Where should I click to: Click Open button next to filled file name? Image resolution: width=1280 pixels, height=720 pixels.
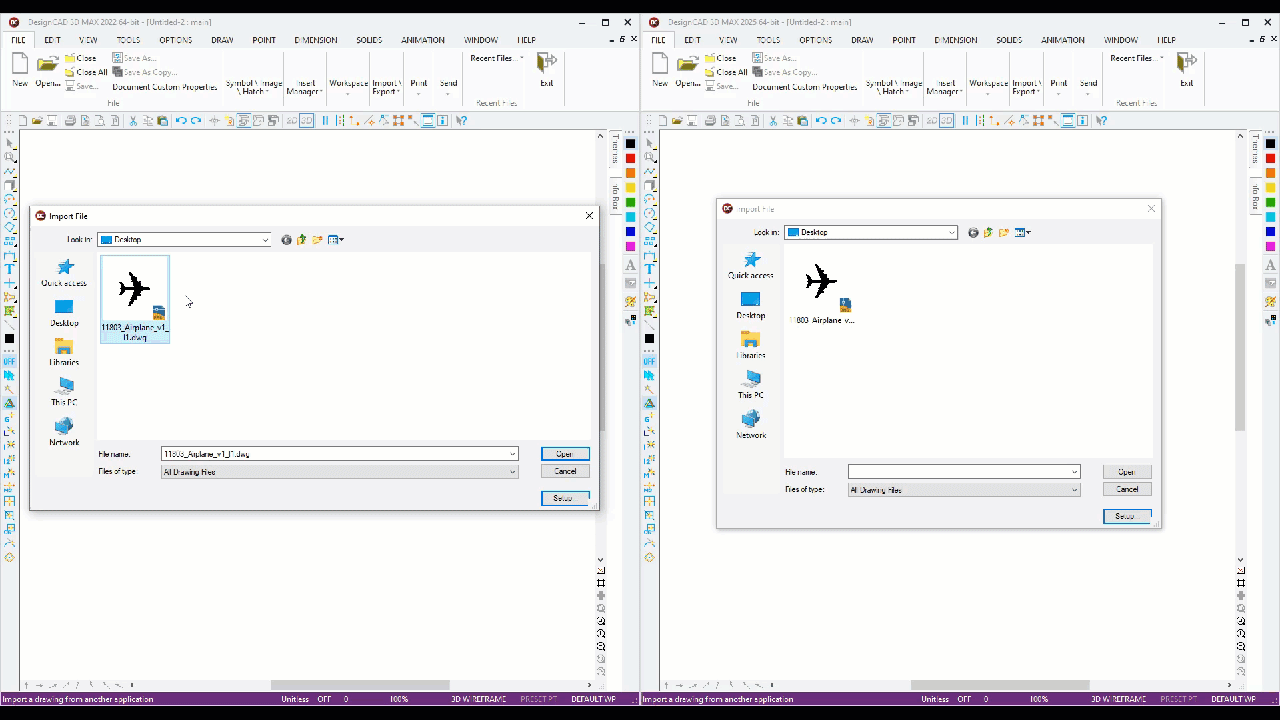click(565, 454)
